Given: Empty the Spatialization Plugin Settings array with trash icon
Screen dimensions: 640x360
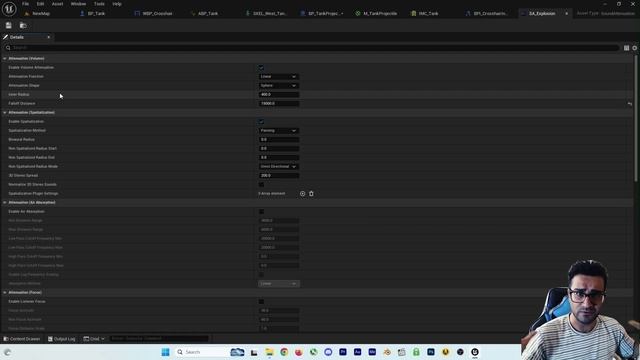Looking at the screenshot, I should (311, 193).
